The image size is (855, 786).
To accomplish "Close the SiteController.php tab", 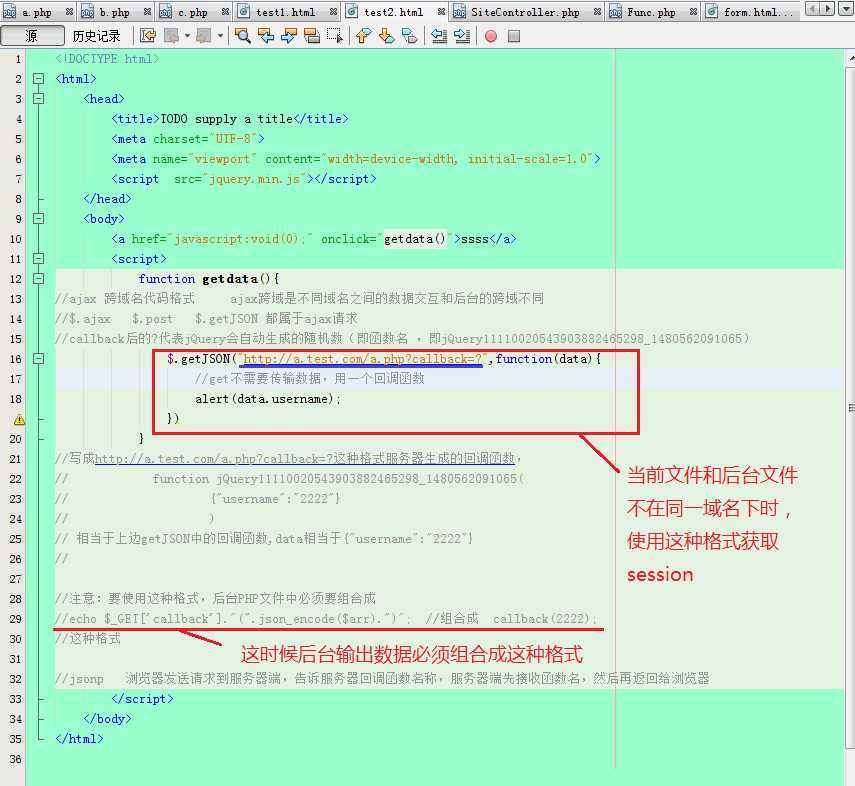I will [598, 11].
